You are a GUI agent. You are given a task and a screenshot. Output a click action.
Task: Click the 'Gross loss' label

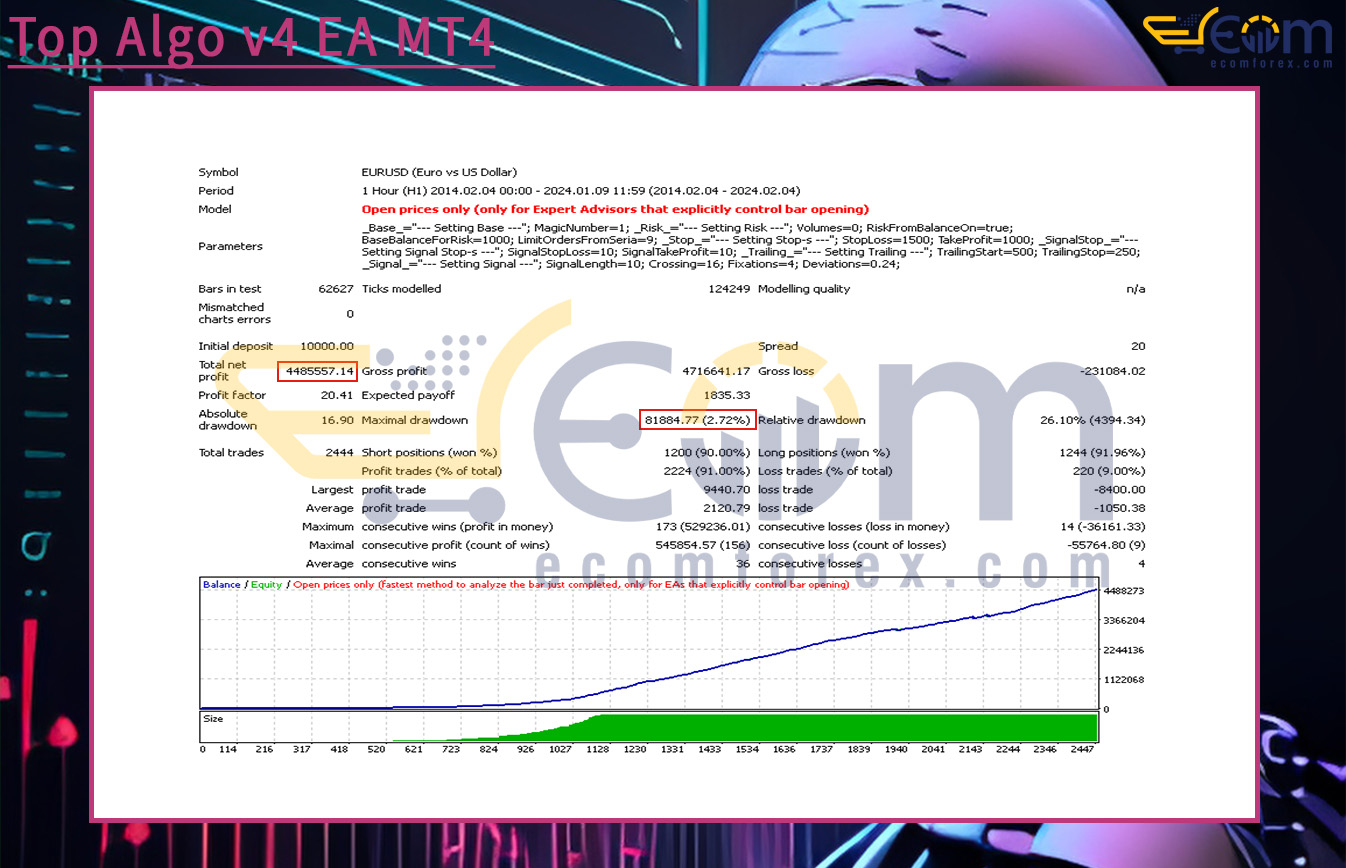[x=786, y=371]
